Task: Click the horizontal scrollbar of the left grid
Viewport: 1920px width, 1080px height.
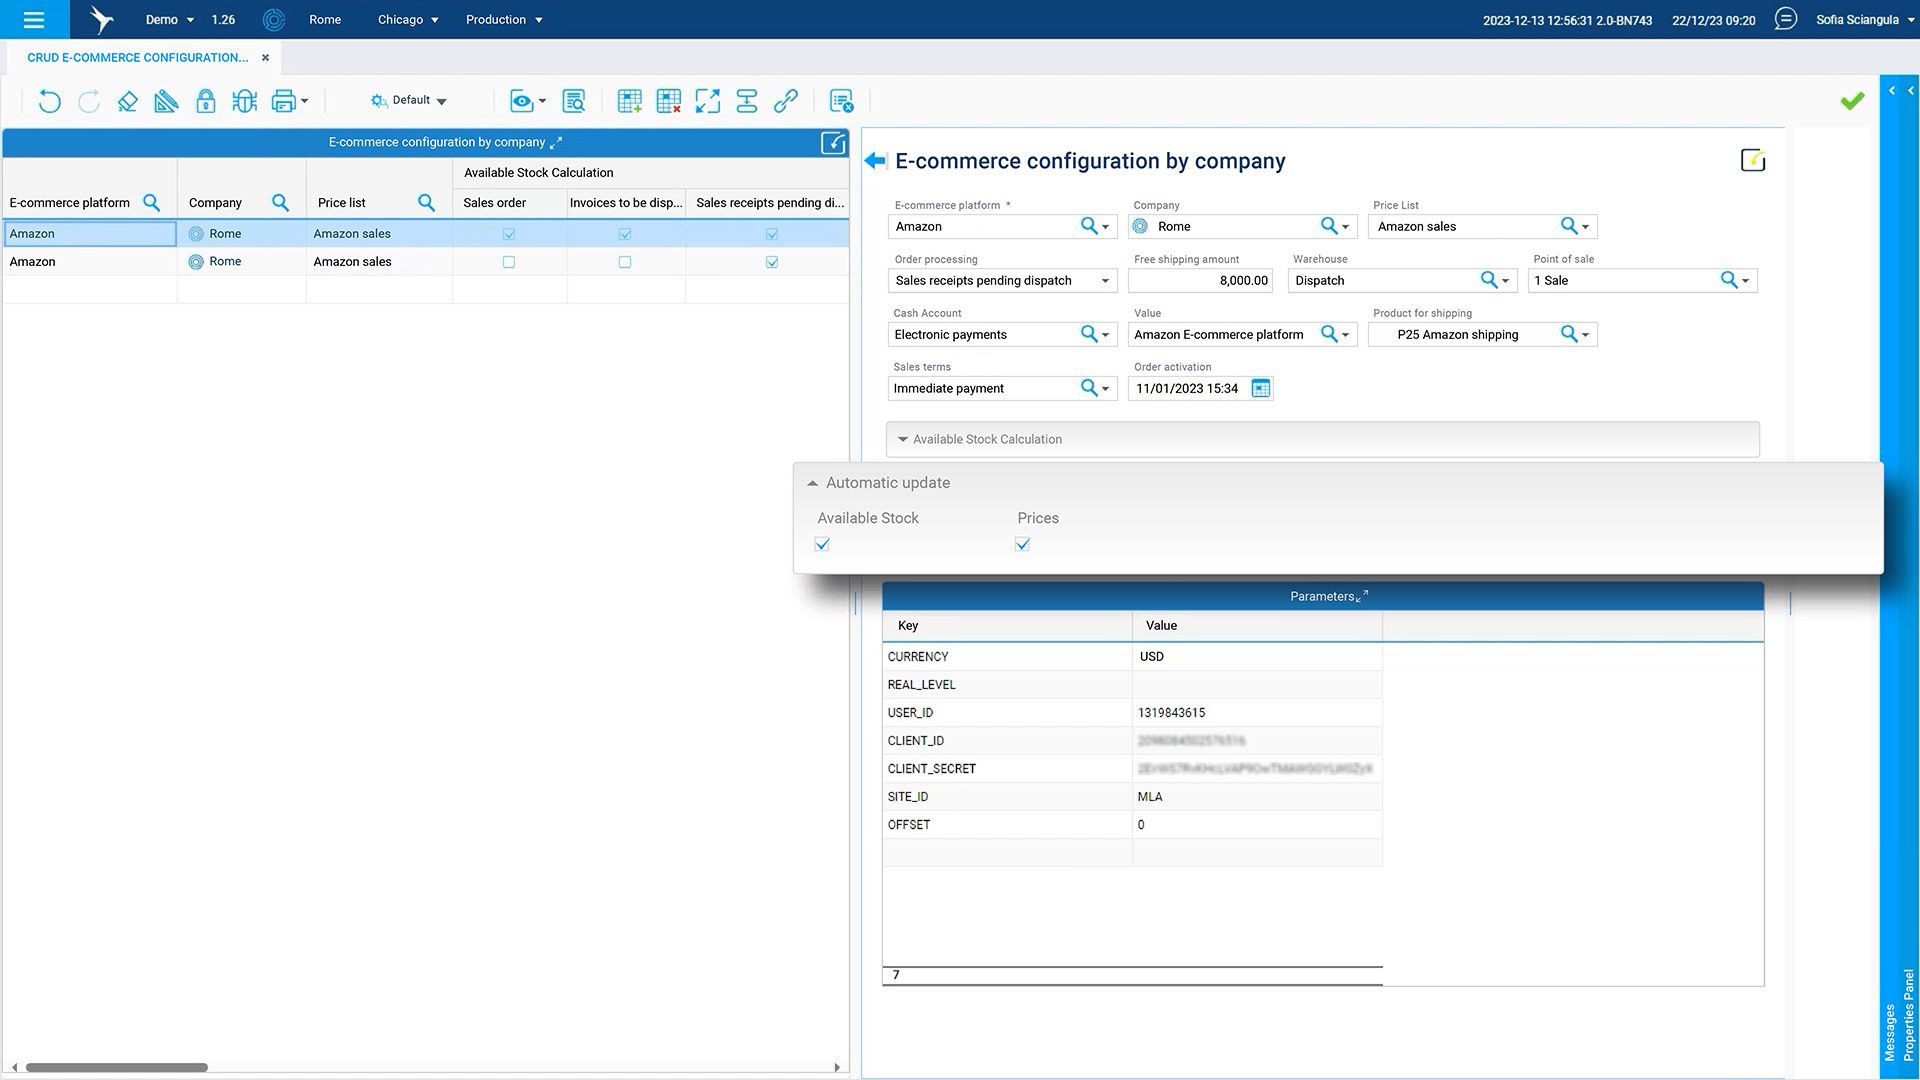Action: point(117,1067)
